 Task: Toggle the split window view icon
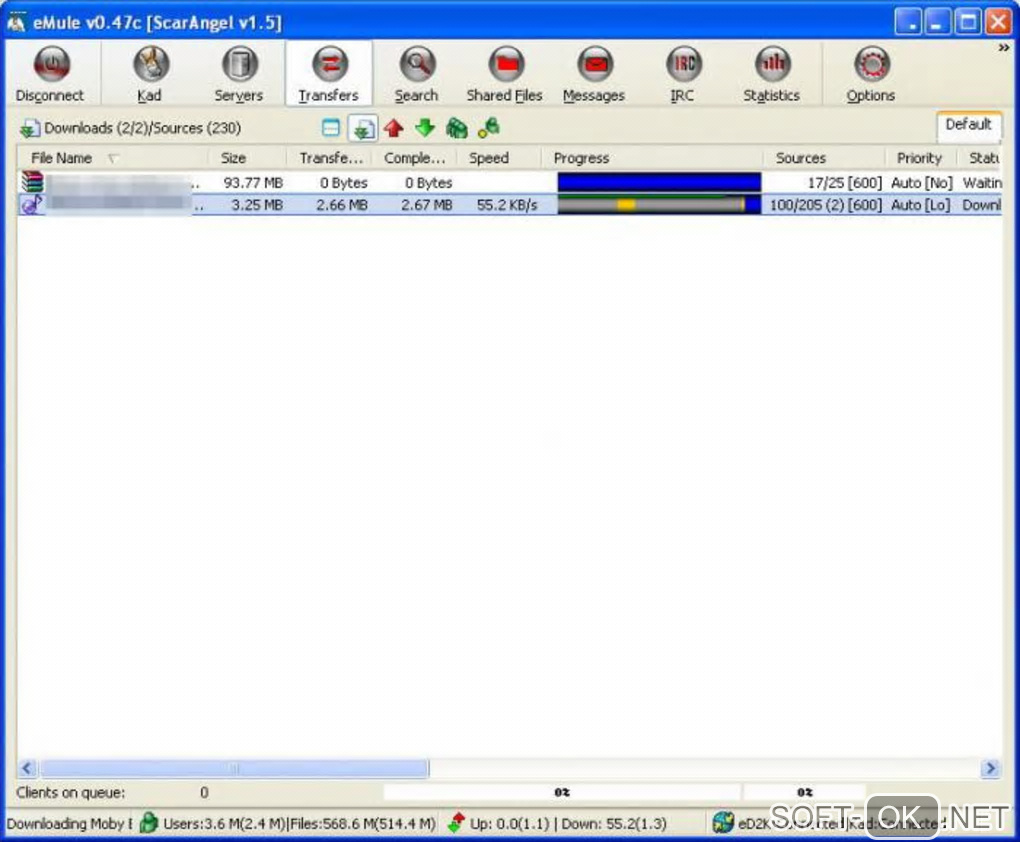331,128
